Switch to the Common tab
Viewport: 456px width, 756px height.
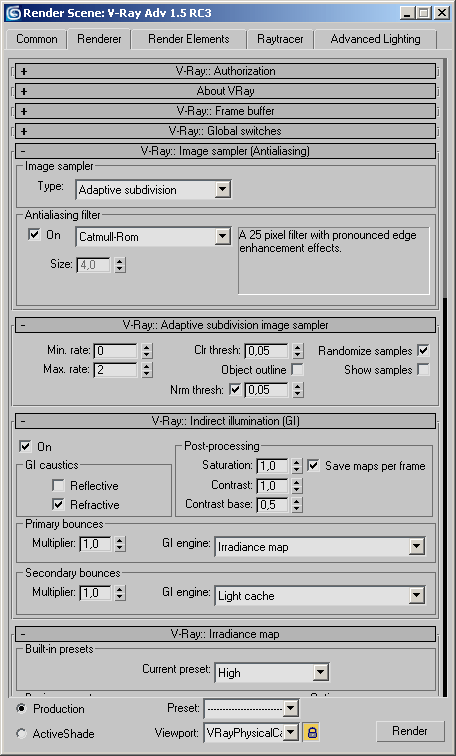(x=37, y=39)
